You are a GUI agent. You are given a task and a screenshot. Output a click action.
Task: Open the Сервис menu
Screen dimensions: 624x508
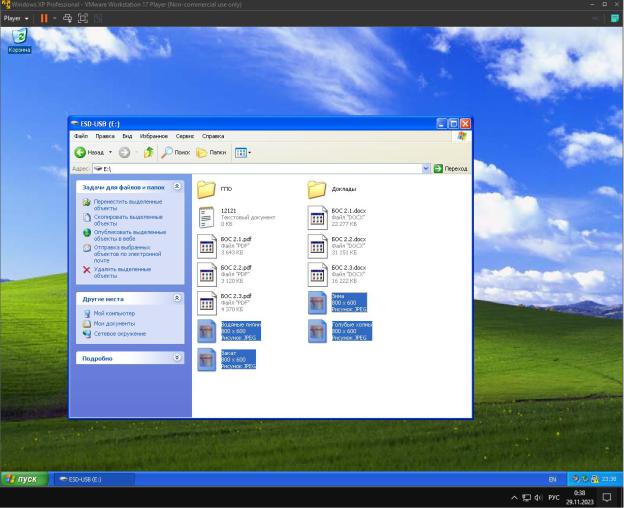[x=185, y=136]
